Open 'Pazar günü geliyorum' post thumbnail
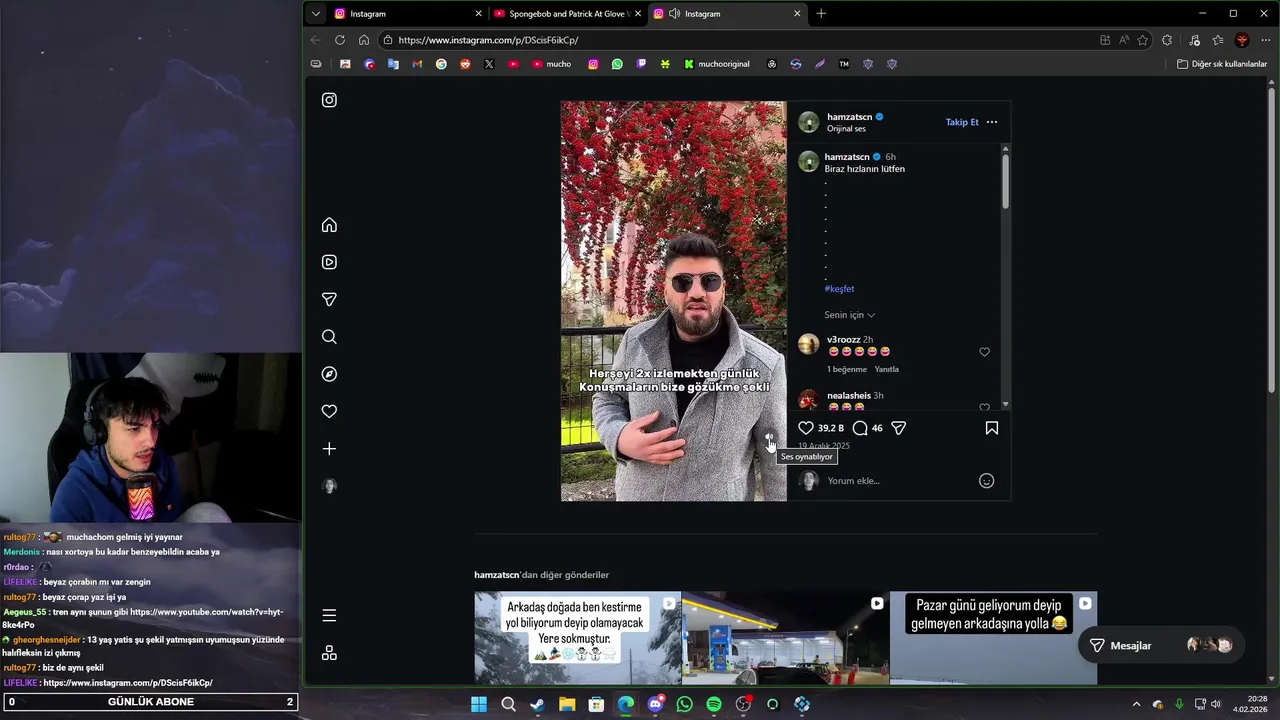The height and width of the screenshot is (720, 1280). point(993,638)
